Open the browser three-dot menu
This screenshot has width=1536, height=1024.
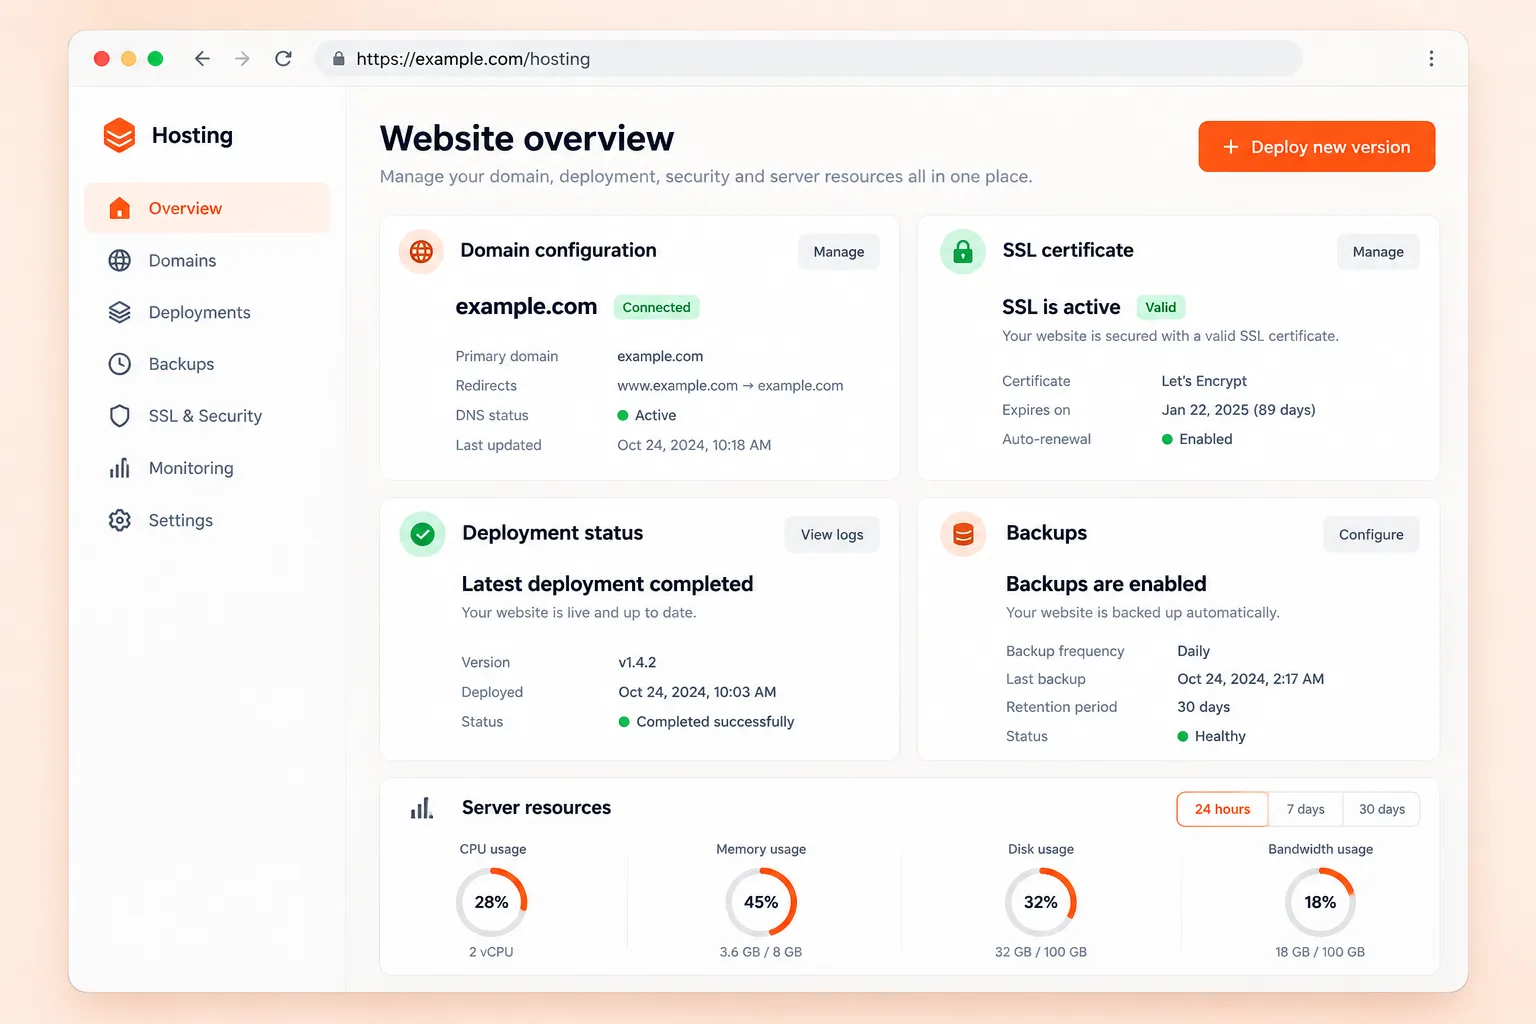(1431, 59)
